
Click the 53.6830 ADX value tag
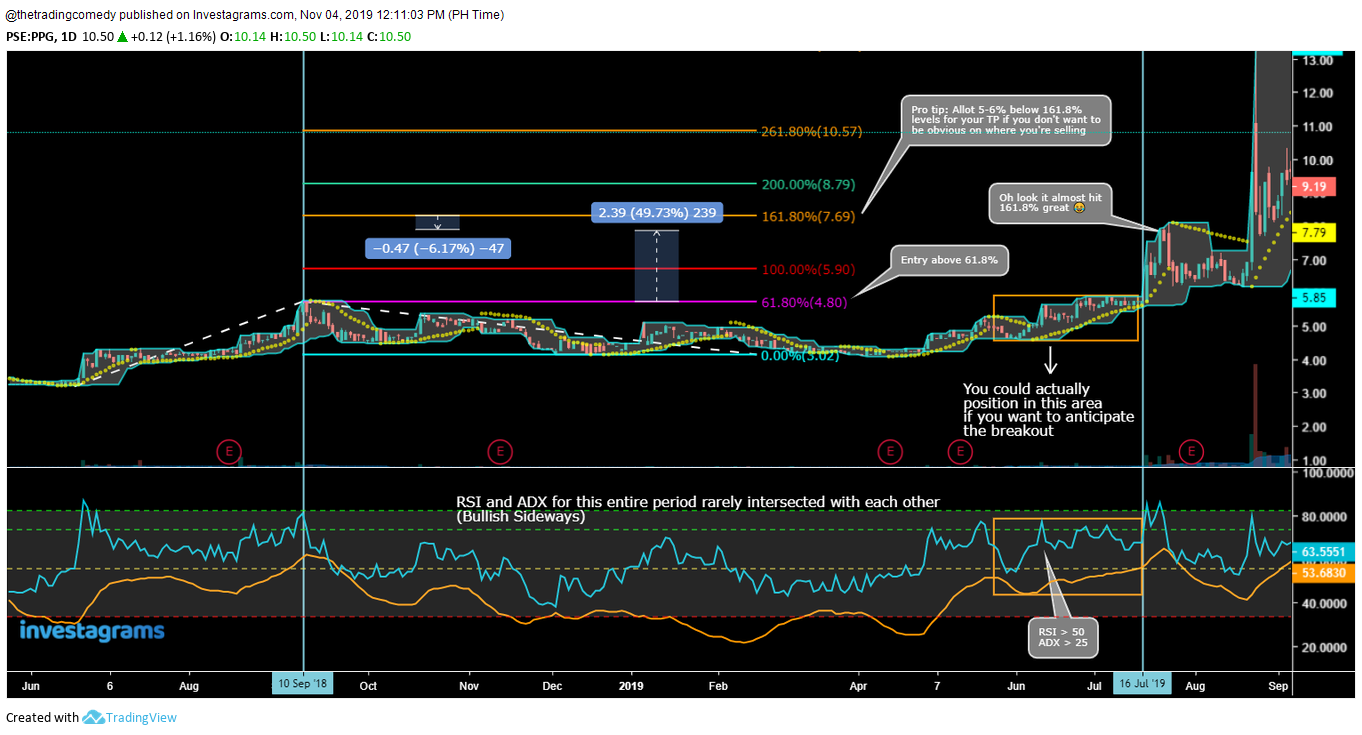tap(1323, 572)
